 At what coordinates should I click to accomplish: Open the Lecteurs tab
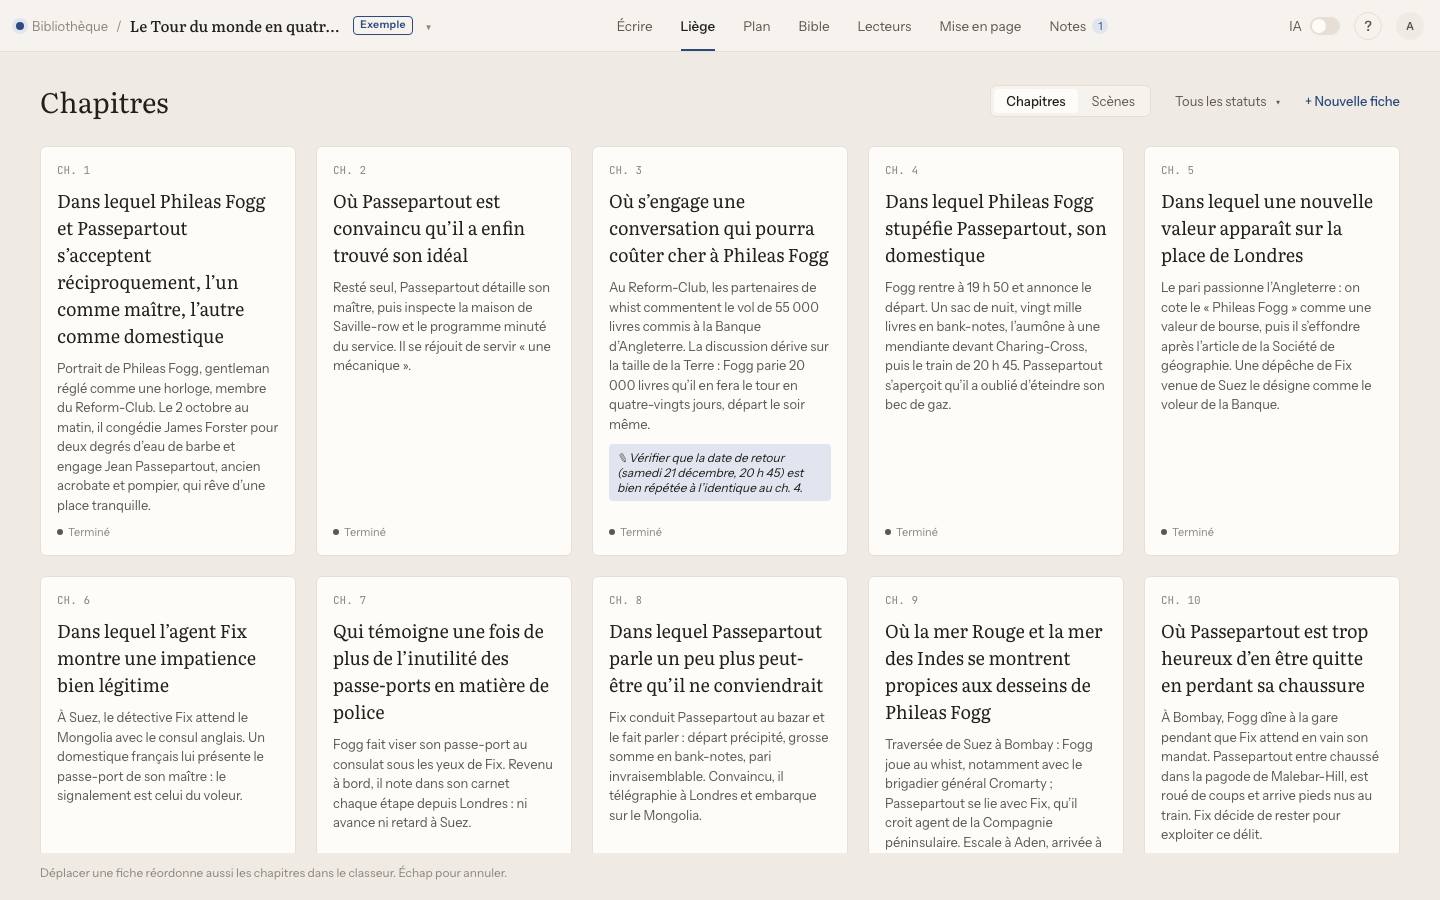(x=884, y=26)
